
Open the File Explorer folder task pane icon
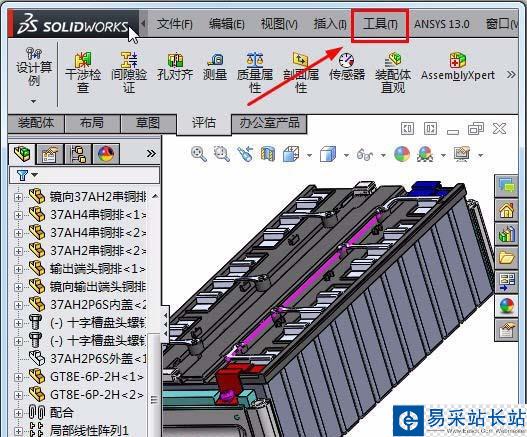click(x=506, y=258)
